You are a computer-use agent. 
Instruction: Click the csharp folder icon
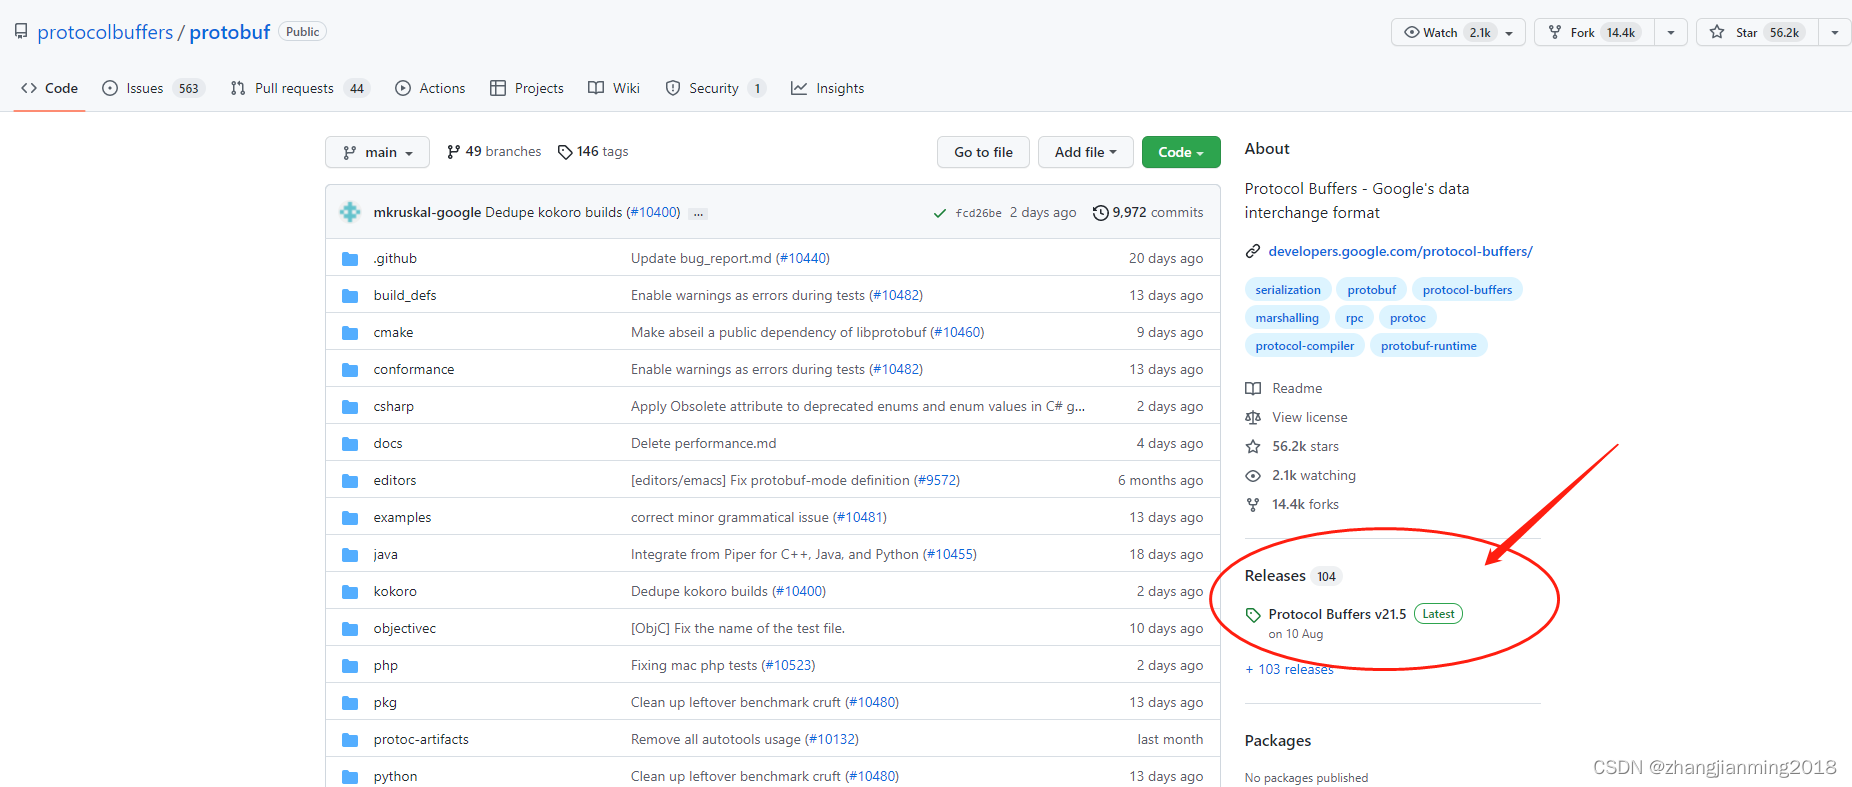(350, 407)
